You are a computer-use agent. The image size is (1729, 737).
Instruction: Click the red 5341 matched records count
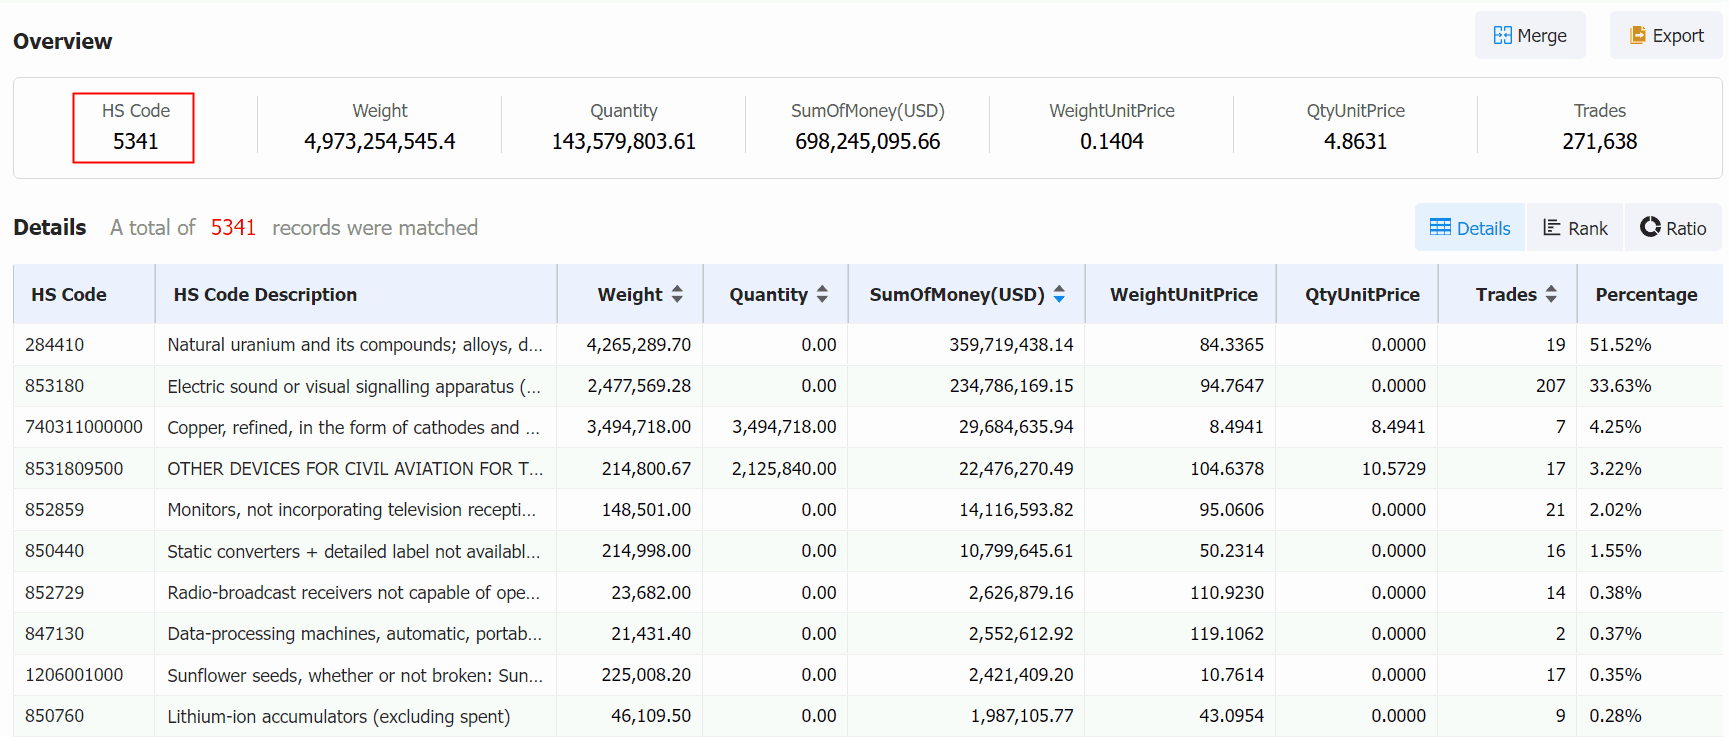tap(233, 228)
